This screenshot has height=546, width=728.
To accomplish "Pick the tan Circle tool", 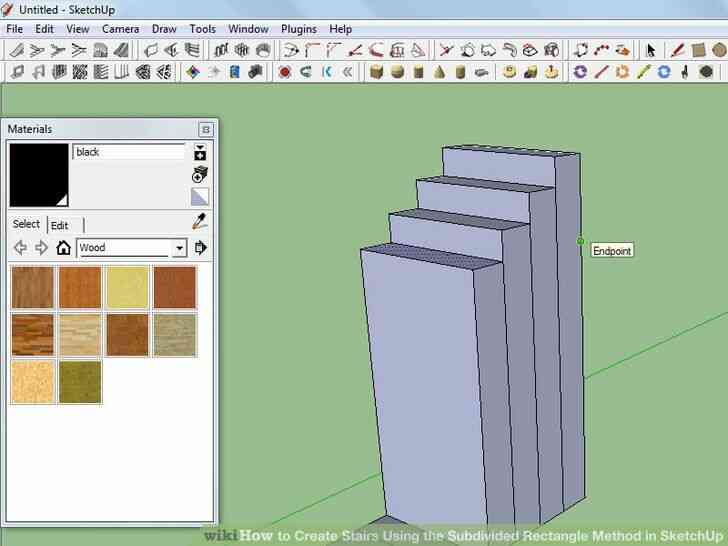I will point(719,50).
